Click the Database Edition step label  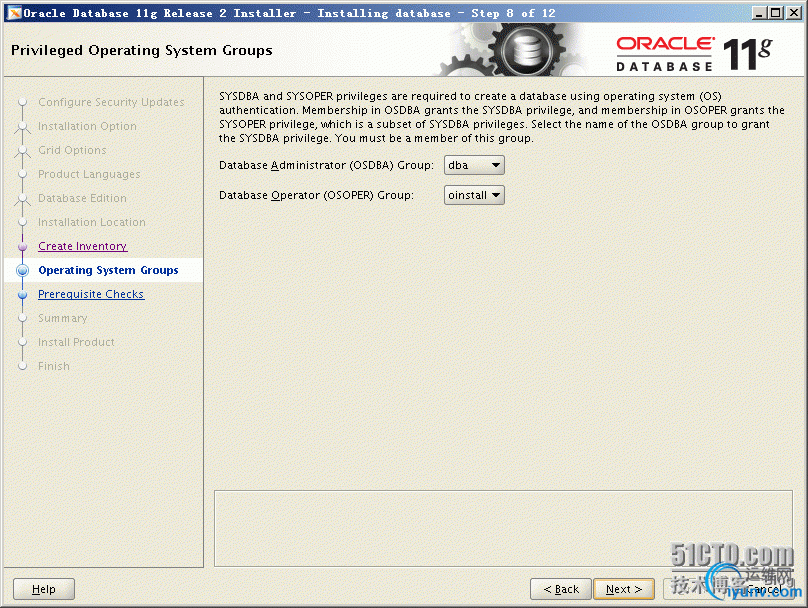[82, 198]
